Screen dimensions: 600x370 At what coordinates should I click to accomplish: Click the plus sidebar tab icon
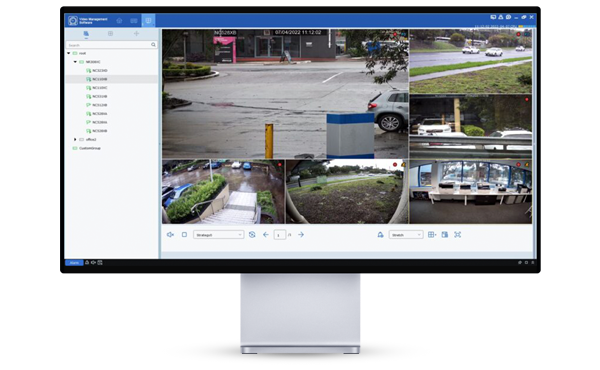136,34
